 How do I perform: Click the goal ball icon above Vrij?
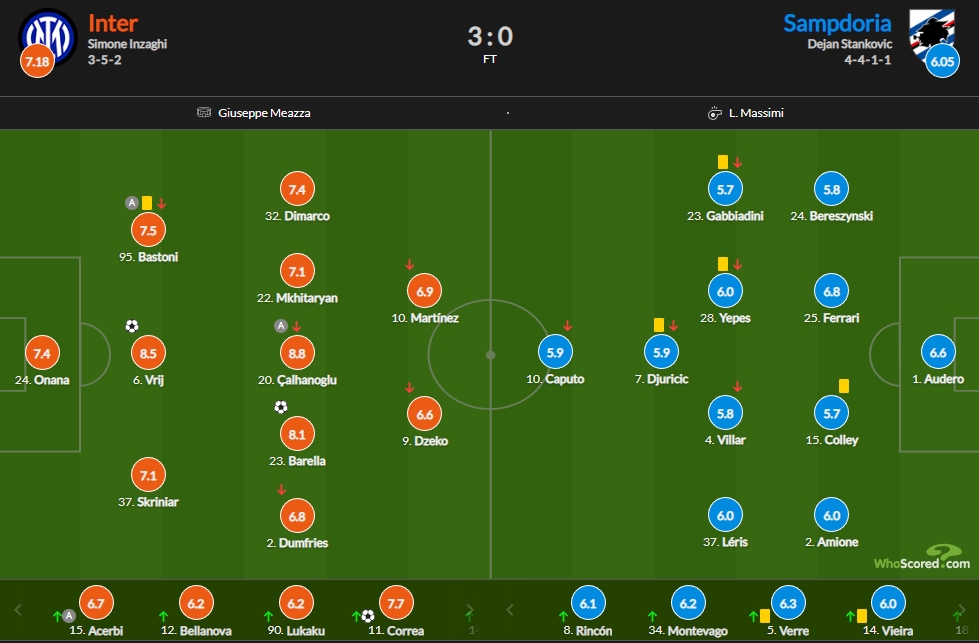[x=132, y=326]
